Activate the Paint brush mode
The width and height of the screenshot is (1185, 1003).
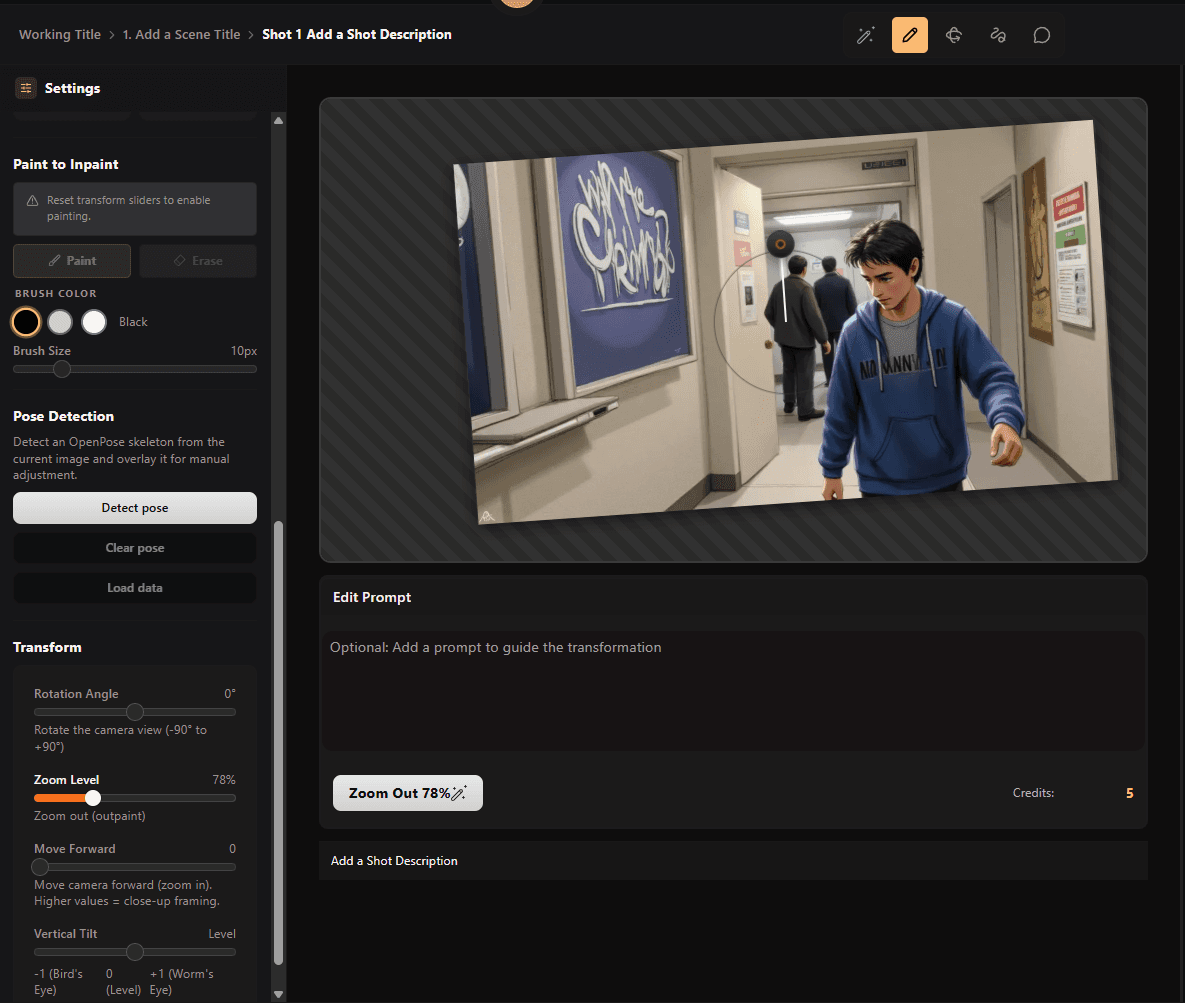(72, 261)
